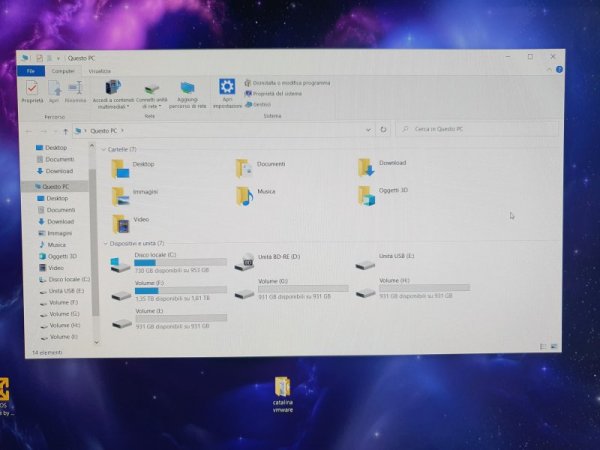Select Unità USB (E:) in navigation pane
The image size is (600, 450).
(62, 291)
